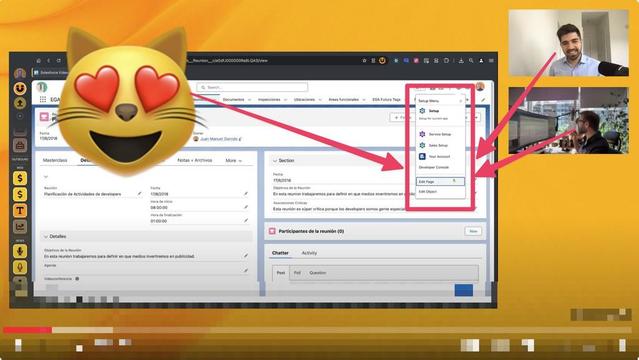Choose Developer Console from the Setup Menu
The width and height of the screenshot is (639, 360).
coord(434,167)
